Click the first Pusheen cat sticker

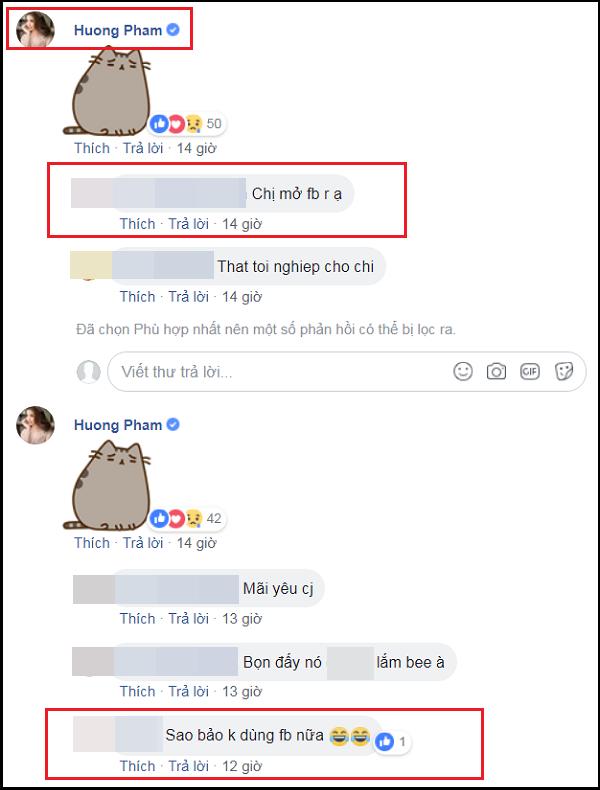107,91
